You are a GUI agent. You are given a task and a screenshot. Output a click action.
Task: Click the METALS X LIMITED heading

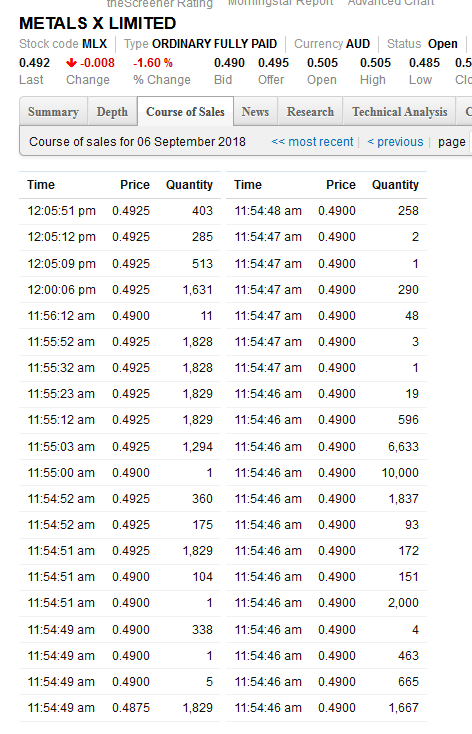(x=97, y=23)
